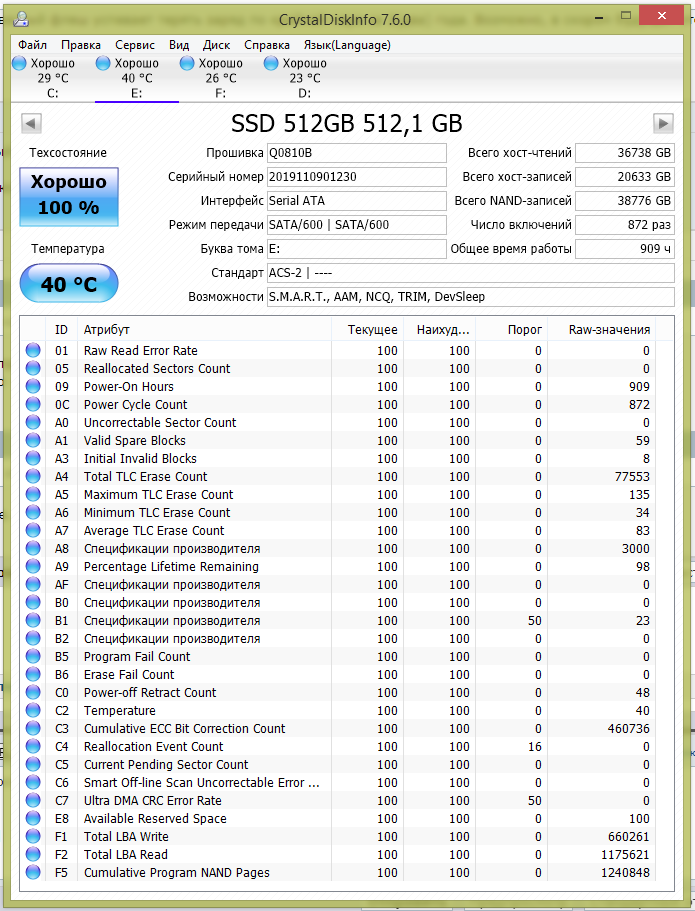Screen dimensions: 695x911
Task: Click status icon of Total TLC Erase Count
Action: [33, 476]
